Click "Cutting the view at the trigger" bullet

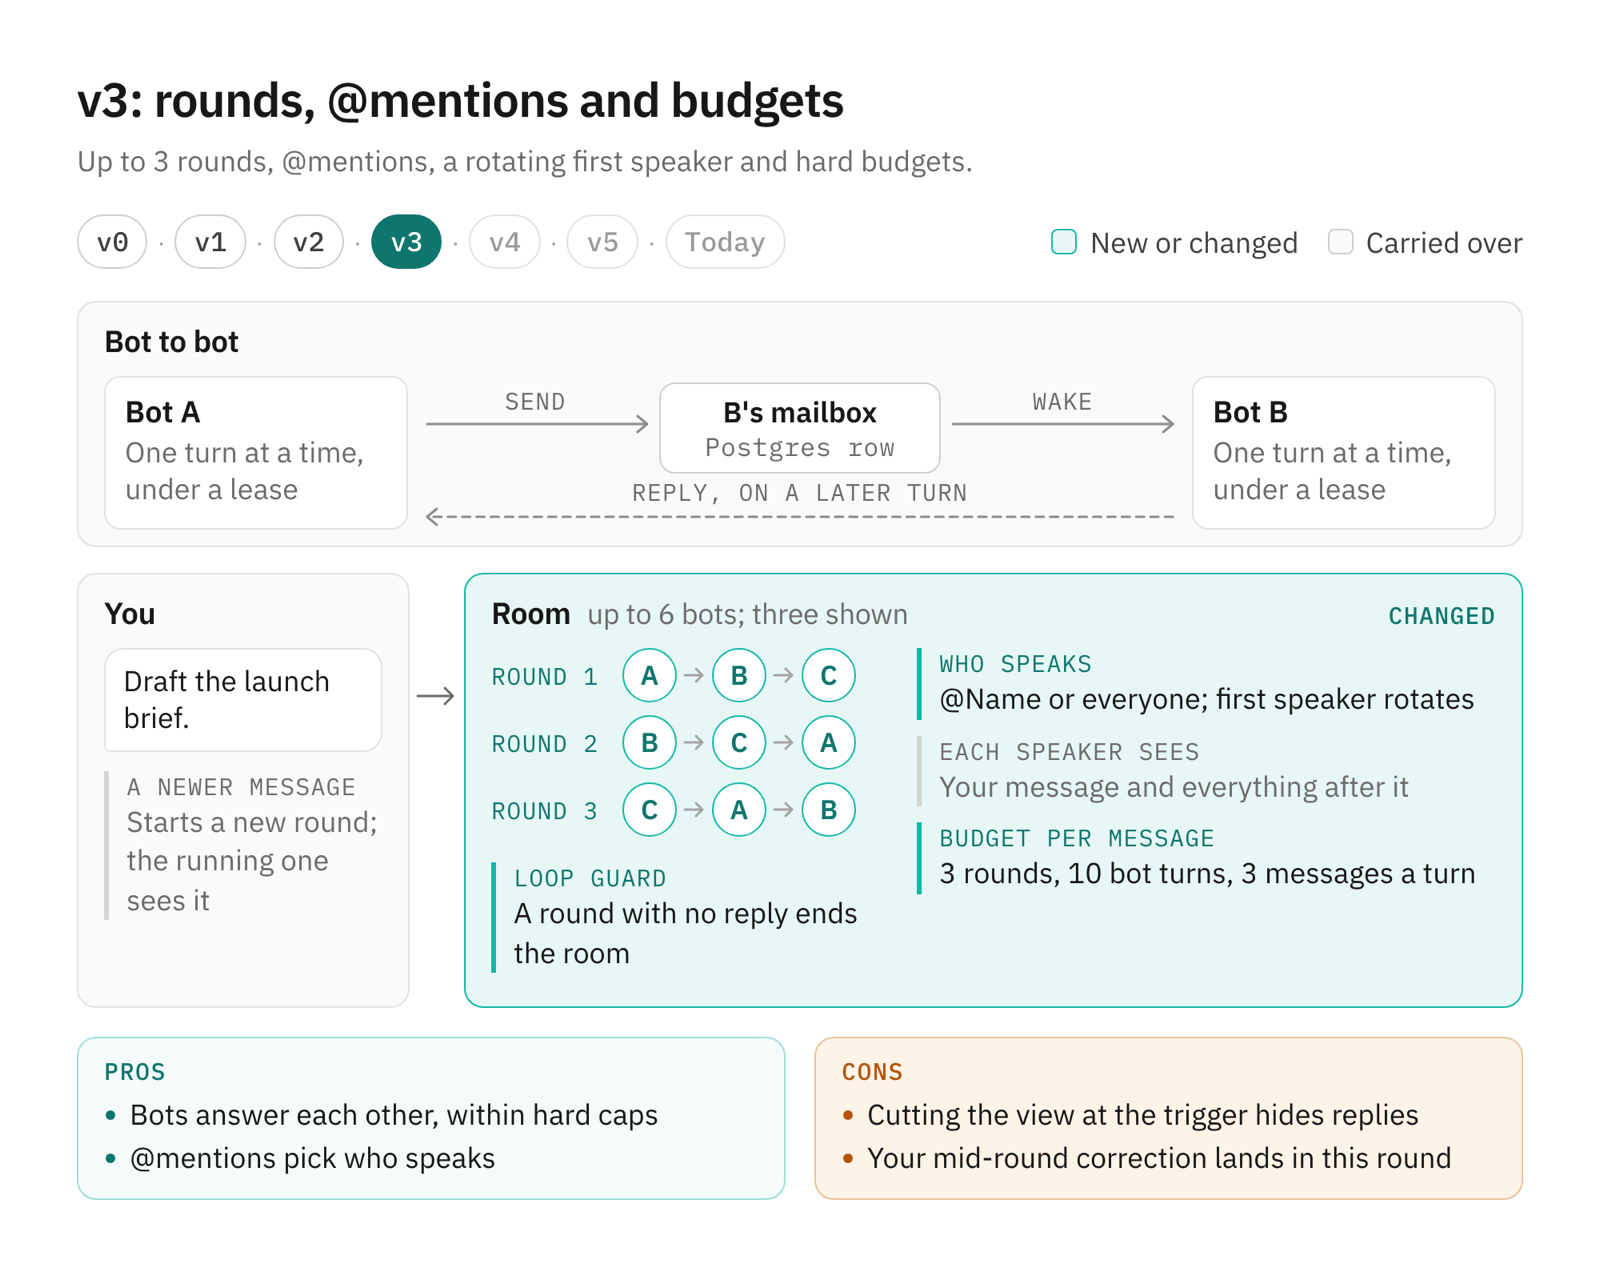(1142, 1115)
